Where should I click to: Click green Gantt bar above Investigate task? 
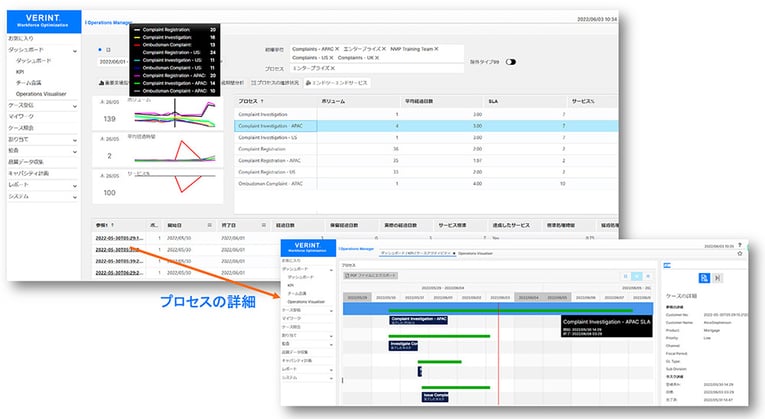[439, 336]
